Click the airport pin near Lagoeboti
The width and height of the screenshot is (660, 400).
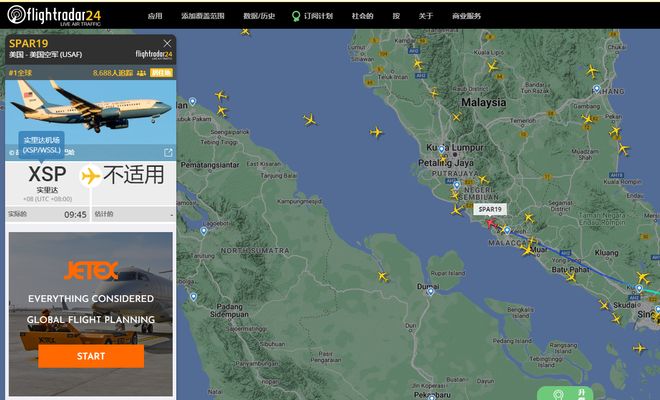(204, 231)
